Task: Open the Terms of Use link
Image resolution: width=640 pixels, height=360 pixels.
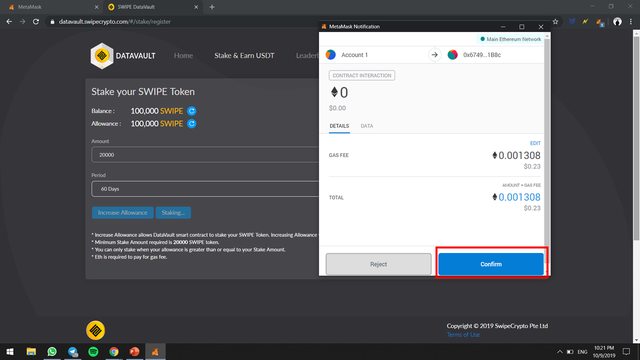Action: click(x=463, y=334)
